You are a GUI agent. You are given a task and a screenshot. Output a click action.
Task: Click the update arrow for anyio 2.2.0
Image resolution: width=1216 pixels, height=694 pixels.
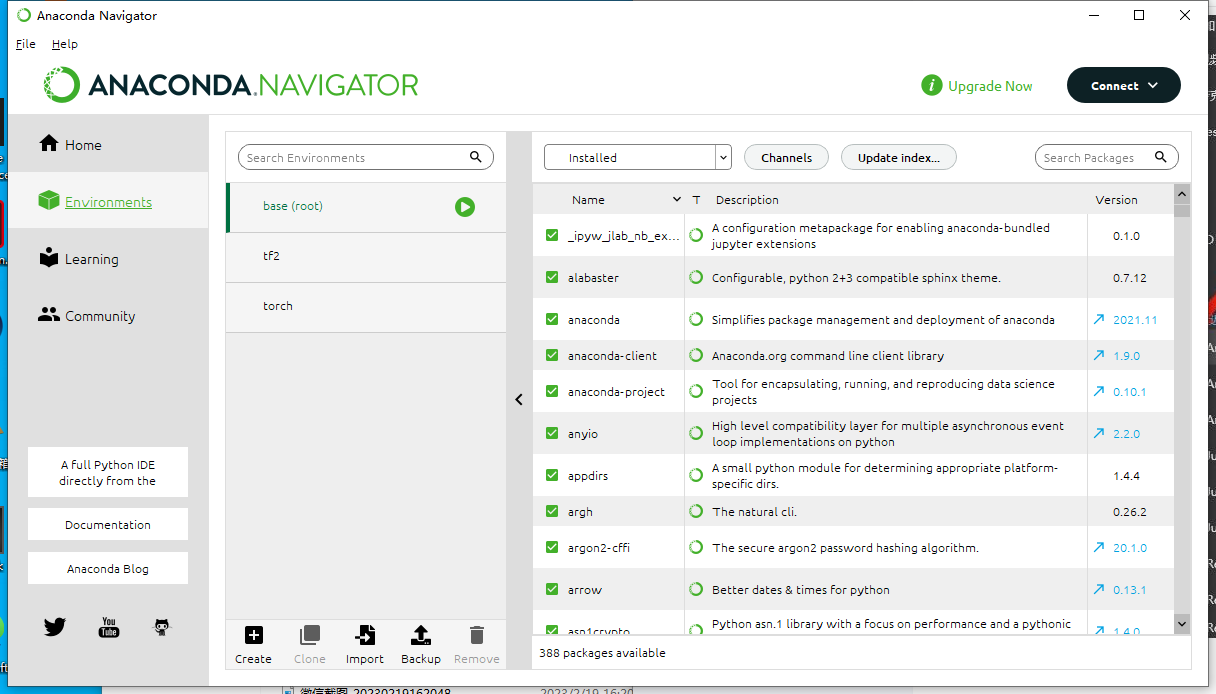click(1099, 434)
